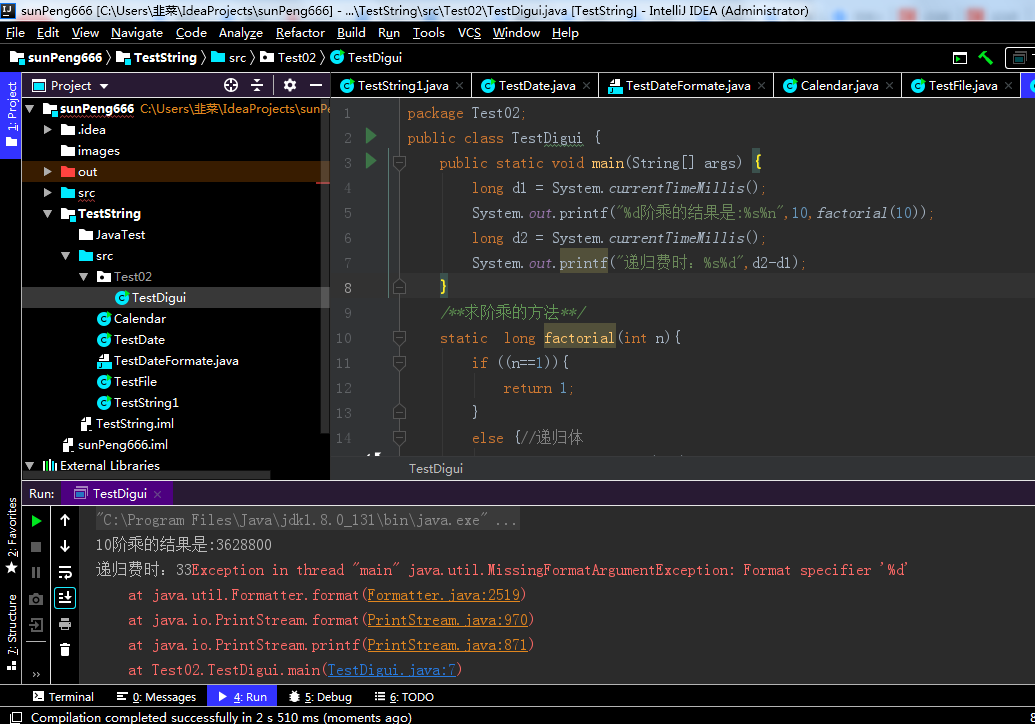Click Down the Stack Trace arrow

(65, 546)
